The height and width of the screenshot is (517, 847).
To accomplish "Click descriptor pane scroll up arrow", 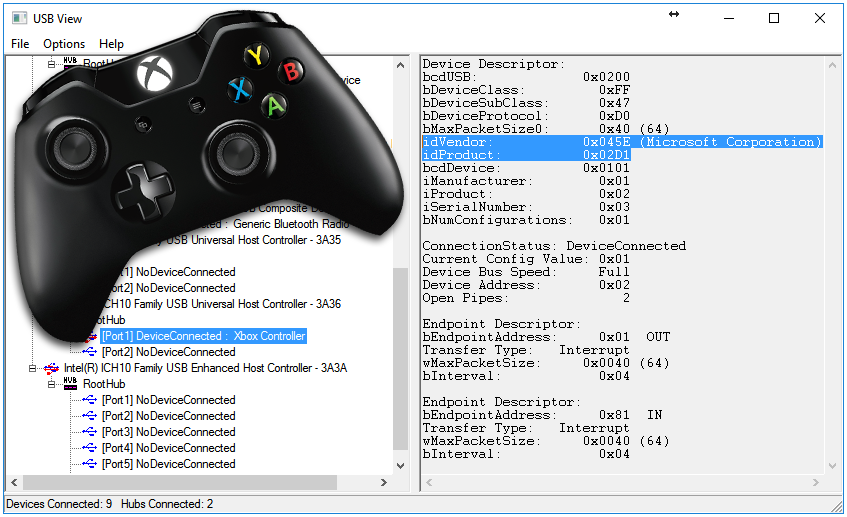I will tap(832, 65).
